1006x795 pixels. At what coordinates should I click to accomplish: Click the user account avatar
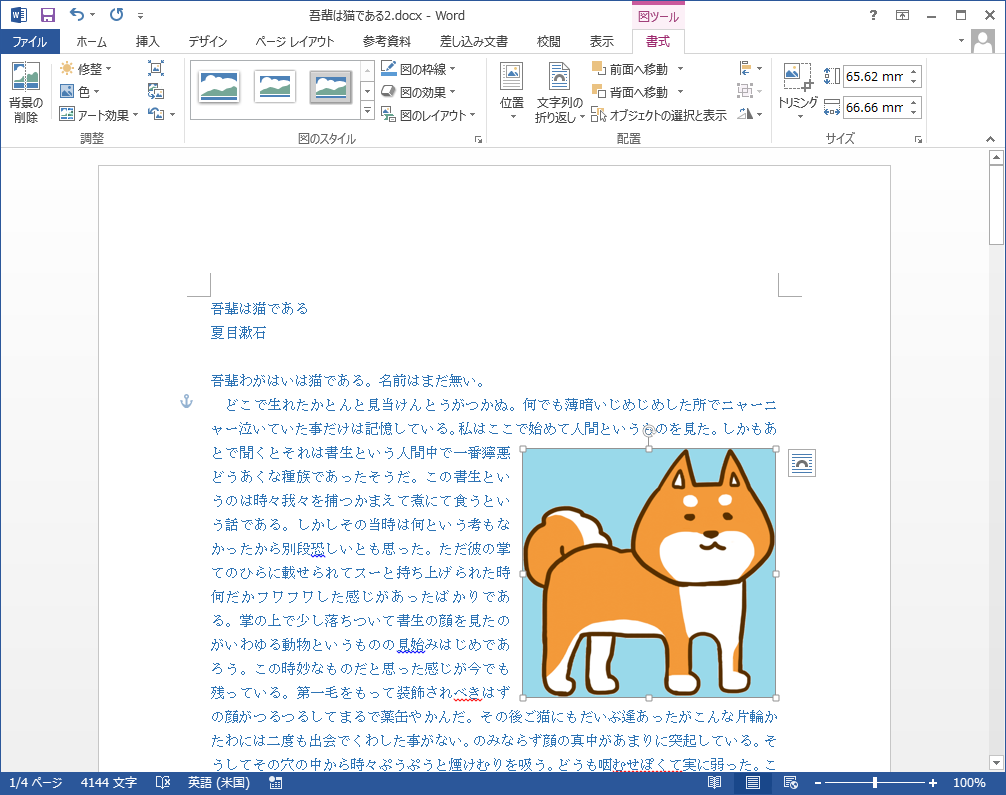point(982,42)
